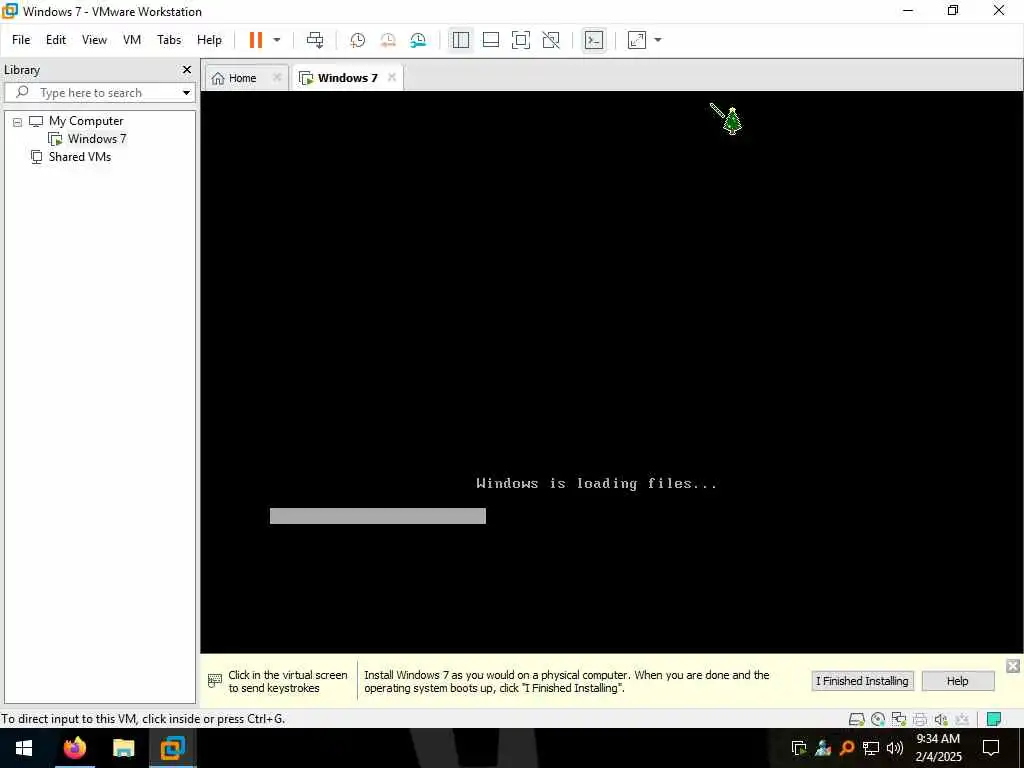Enter full screen mode icon
This screenshot has height=768, width=1024.
520,40
